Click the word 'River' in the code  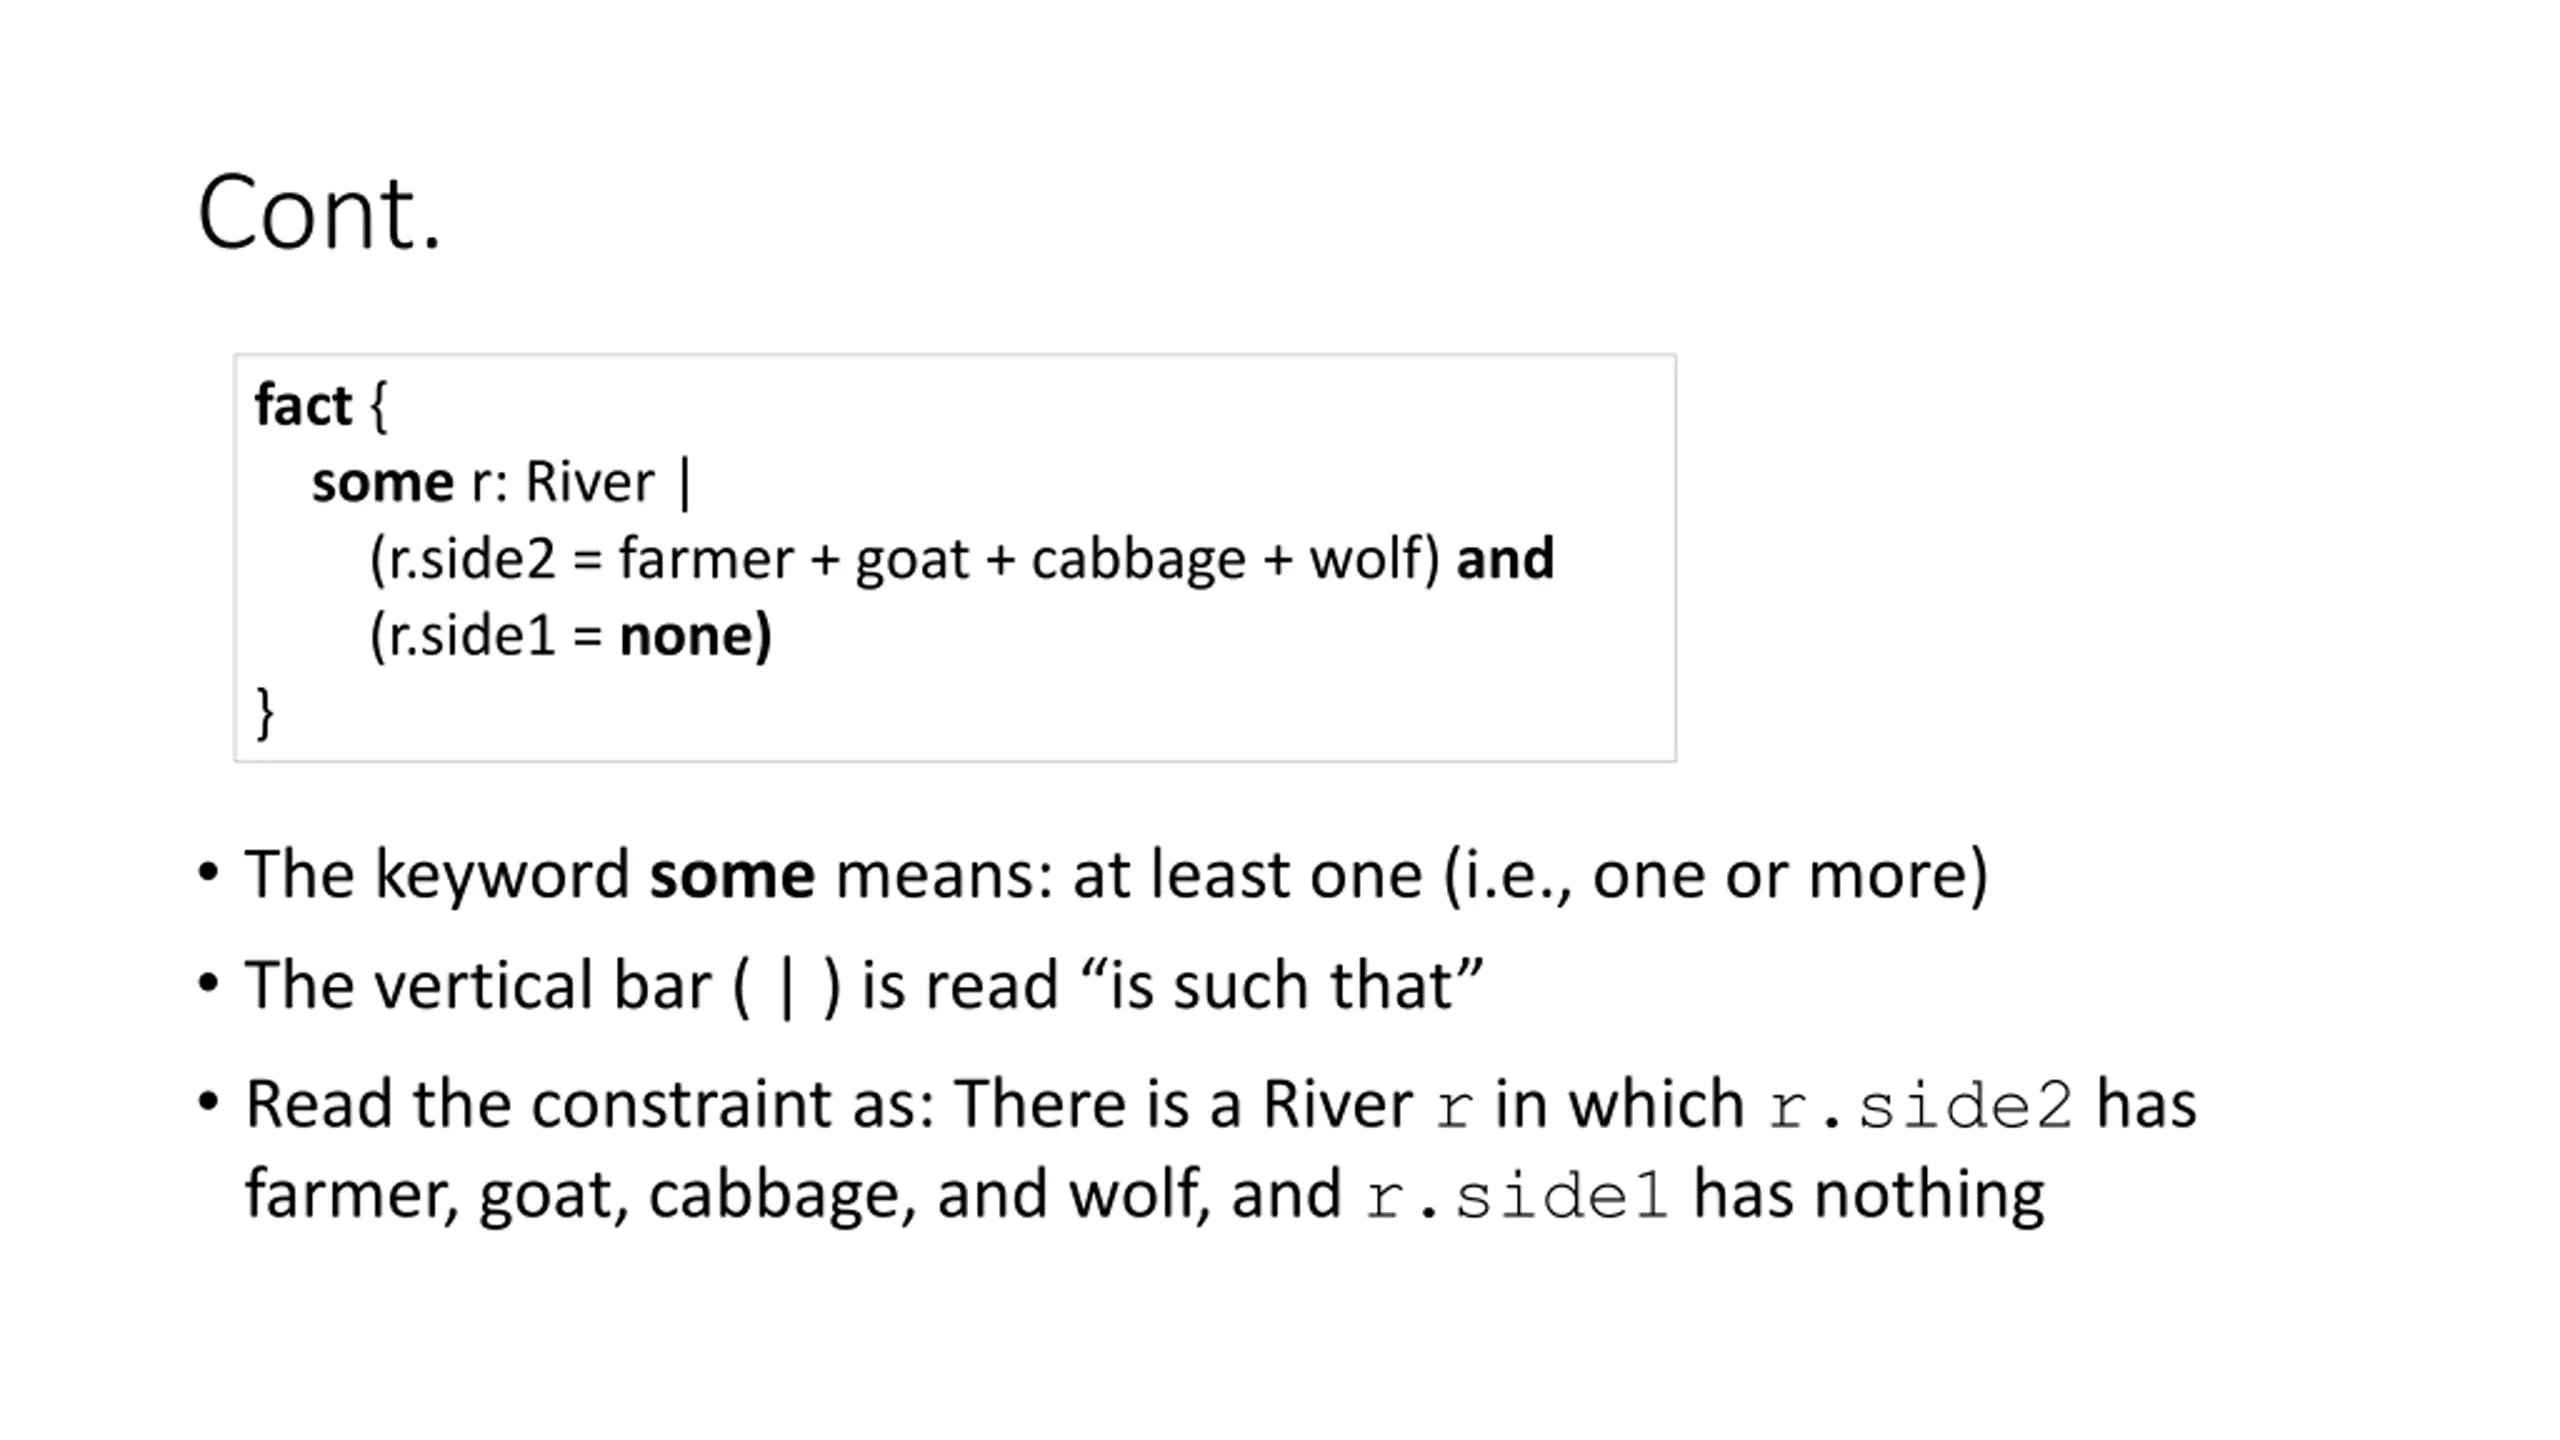[590, 482]
